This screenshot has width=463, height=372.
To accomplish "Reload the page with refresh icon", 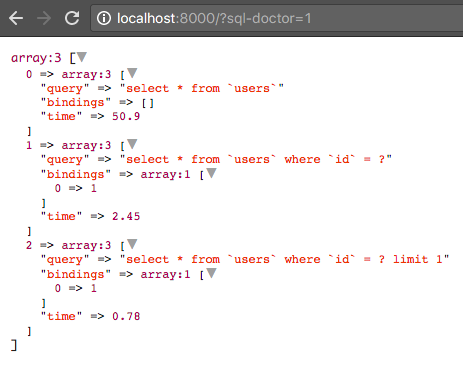I will coord(72,18).
